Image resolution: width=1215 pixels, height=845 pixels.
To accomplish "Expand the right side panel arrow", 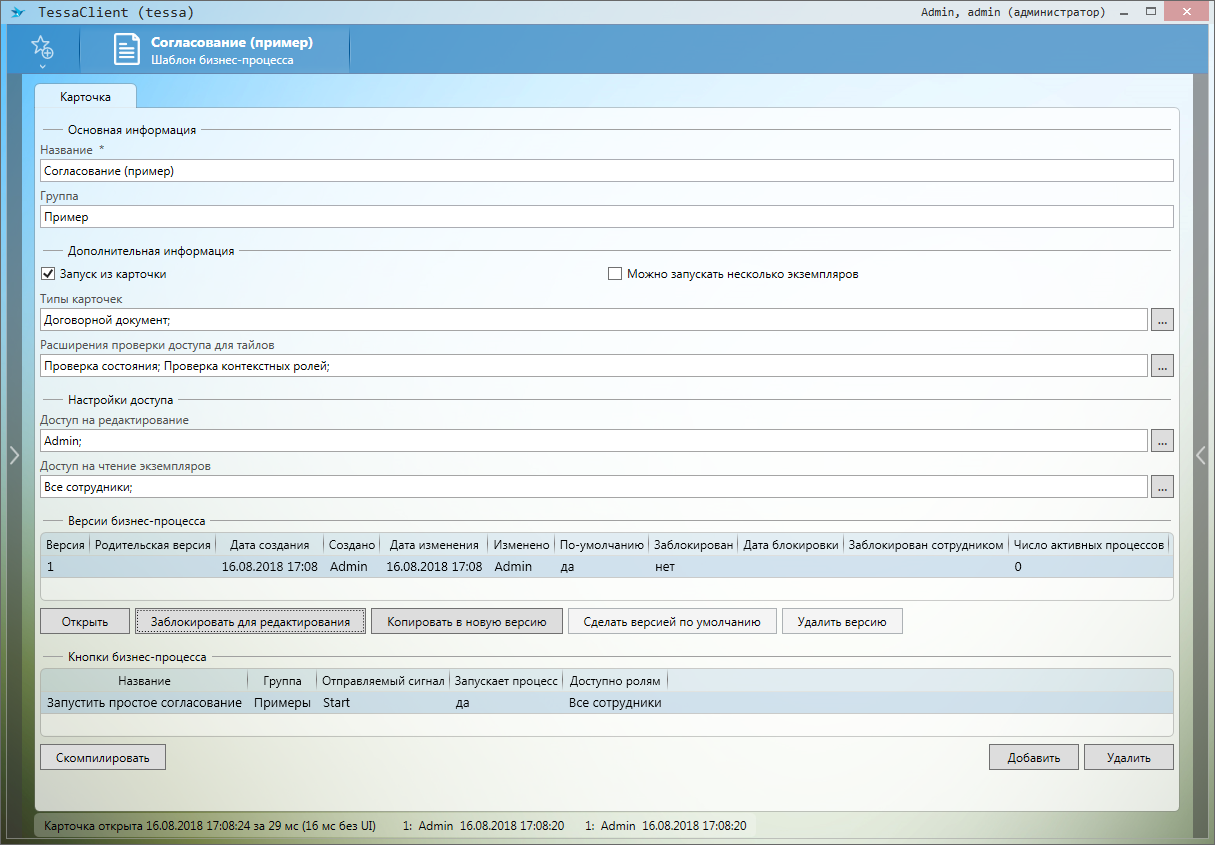I will tap(1201, 455).
